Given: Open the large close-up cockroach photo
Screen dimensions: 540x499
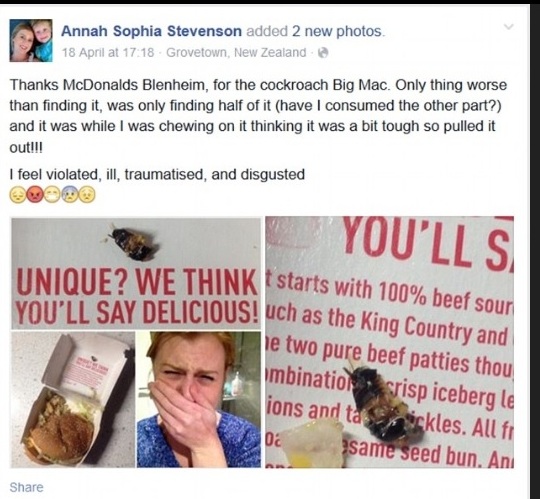Looking at the screenshot, I should pyautogui.click(x=390, y=342).
